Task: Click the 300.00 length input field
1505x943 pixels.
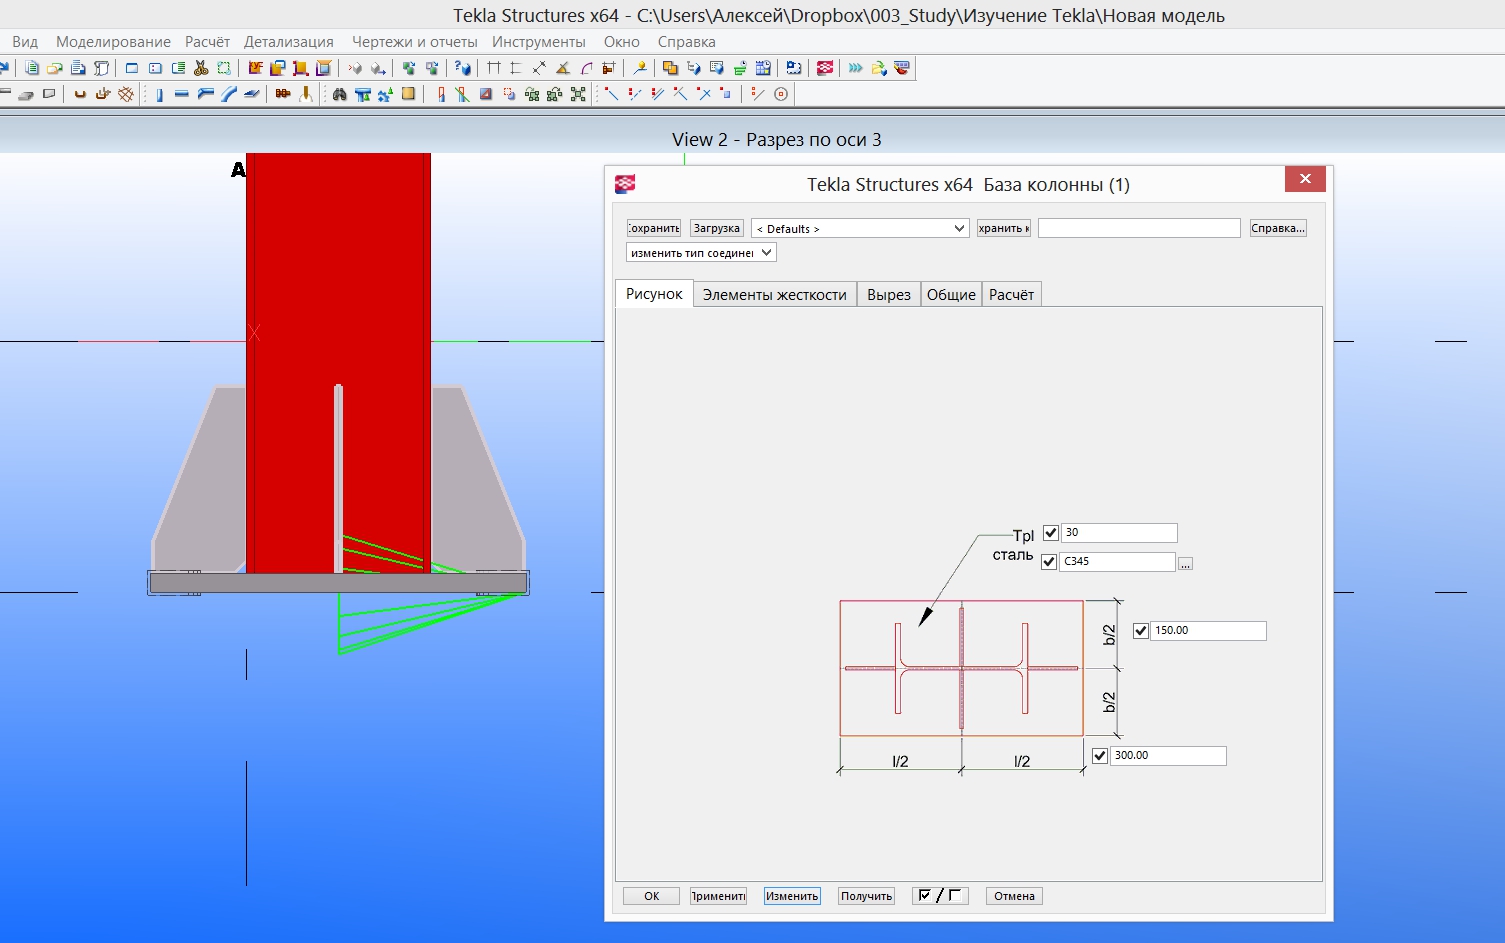Action: (x=1167, y=756)
